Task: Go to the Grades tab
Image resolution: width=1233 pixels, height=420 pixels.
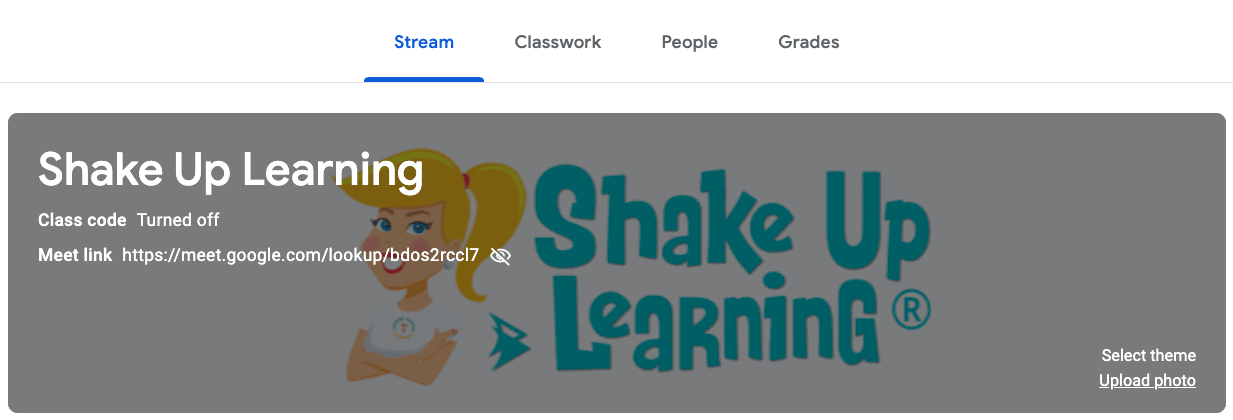Action: [x=809, y=42]
